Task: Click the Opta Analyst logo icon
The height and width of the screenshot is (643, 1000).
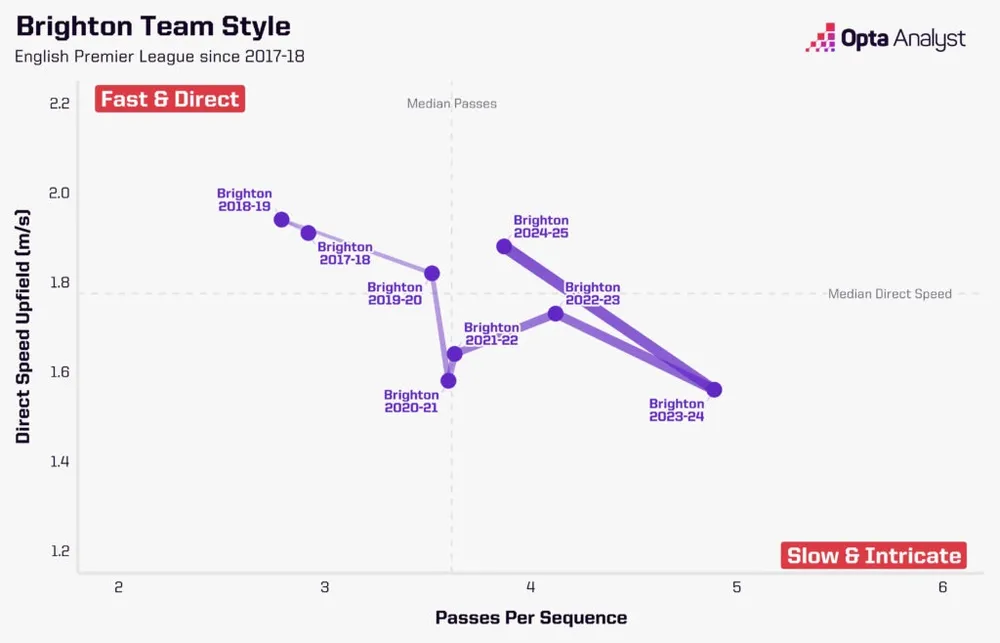Action: click(x=820, y=40)
